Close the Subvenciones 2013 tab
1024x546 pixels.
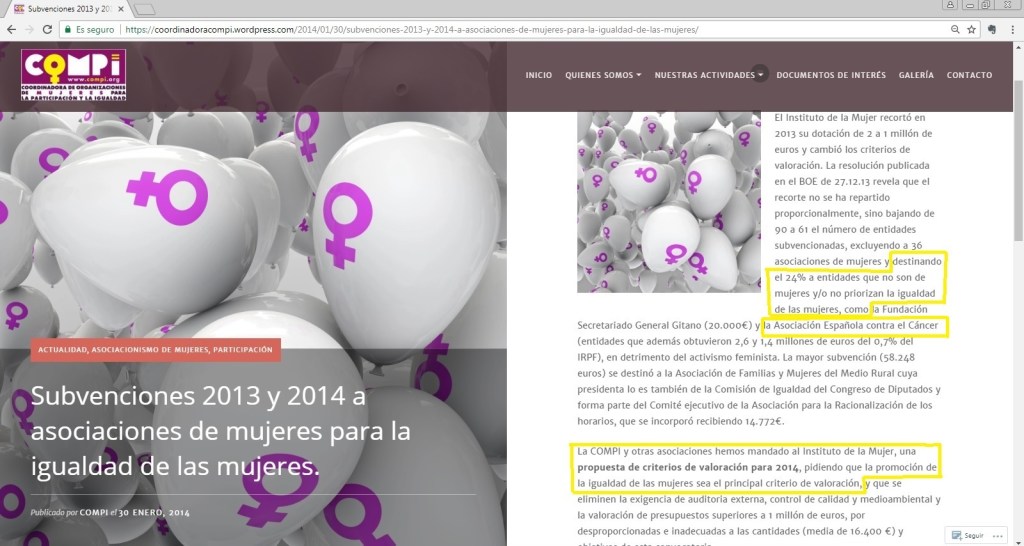pyautogui.click(x=121, y=9)
